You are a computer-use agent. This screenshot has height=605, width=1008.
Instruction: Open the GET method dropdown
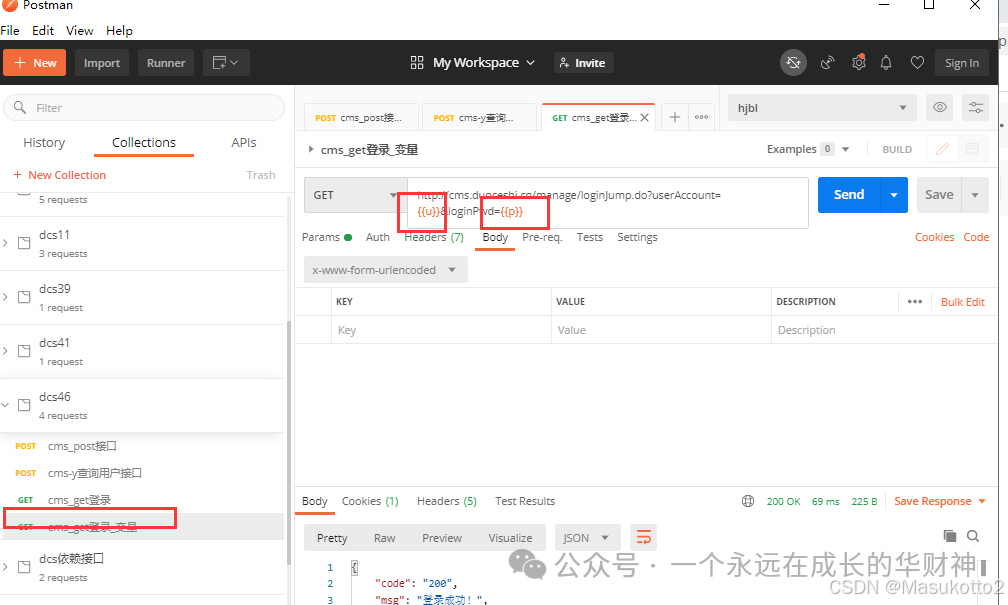[x=356, y=195]
